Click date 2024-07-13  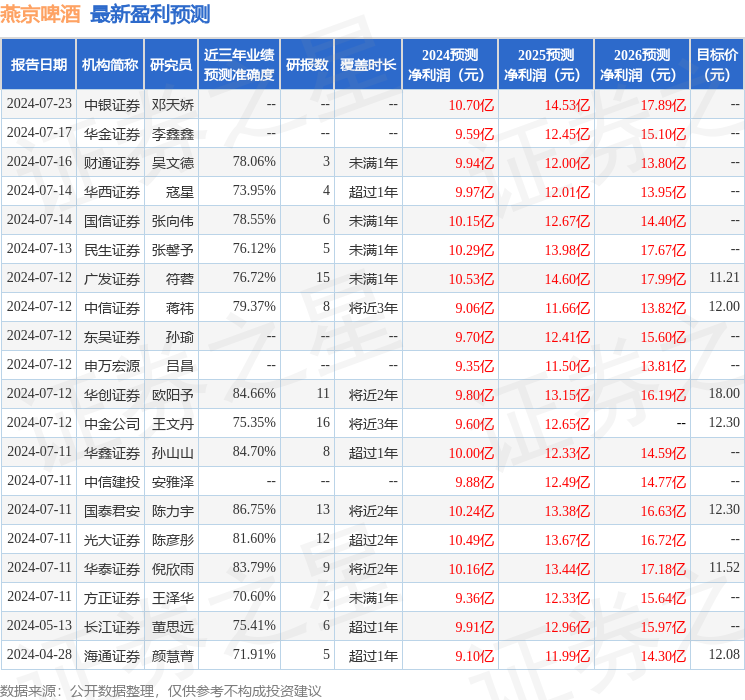point(39,249)
